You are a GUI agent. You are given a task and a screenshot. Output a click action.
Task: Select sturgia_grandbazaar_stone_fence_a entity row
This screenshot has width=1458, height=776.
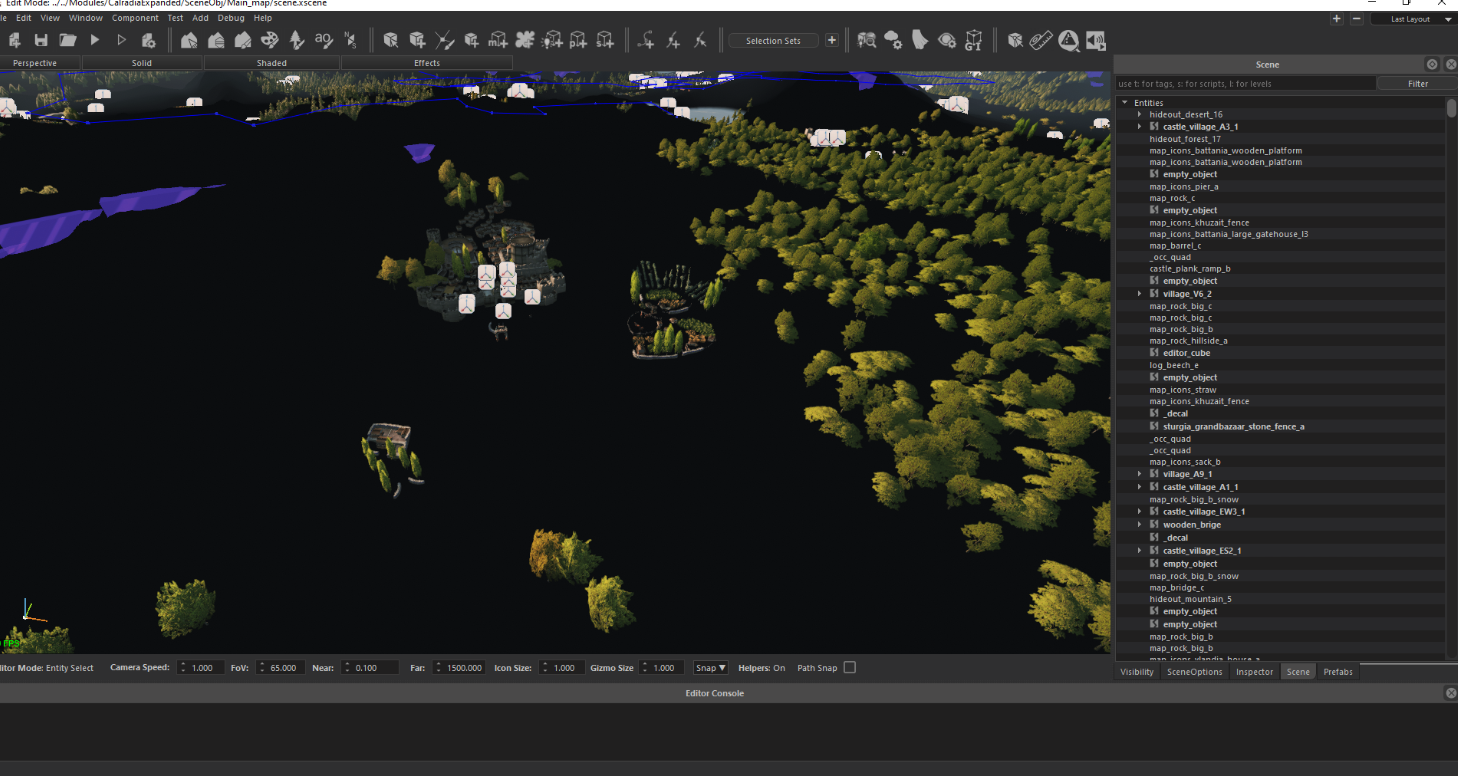[x=1281, y=426]
